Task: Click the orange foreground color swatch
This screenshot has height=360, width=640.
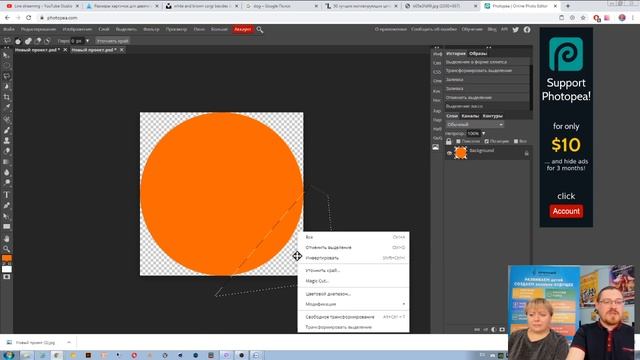Action: [7, 258]
